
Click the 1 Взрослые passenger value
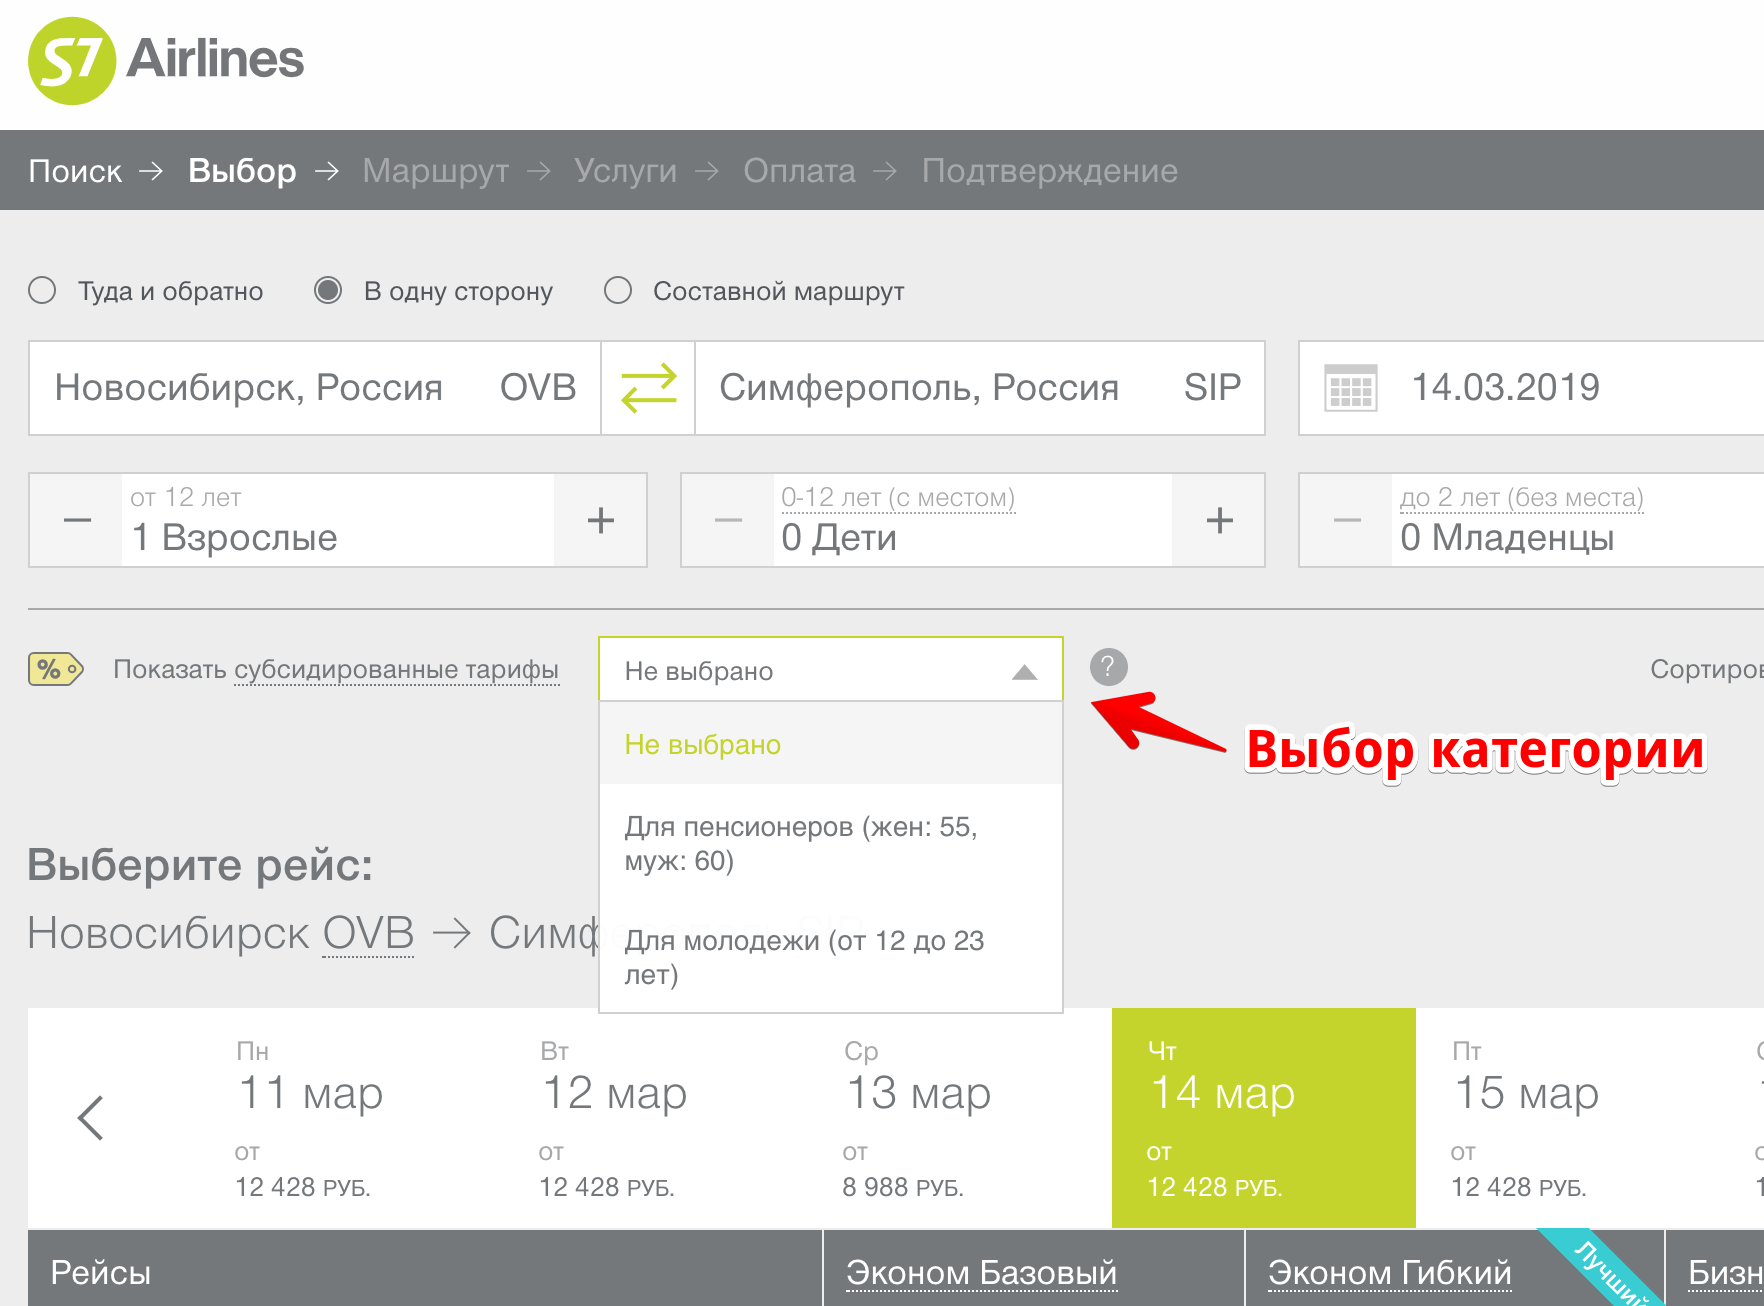click(235, 537)
